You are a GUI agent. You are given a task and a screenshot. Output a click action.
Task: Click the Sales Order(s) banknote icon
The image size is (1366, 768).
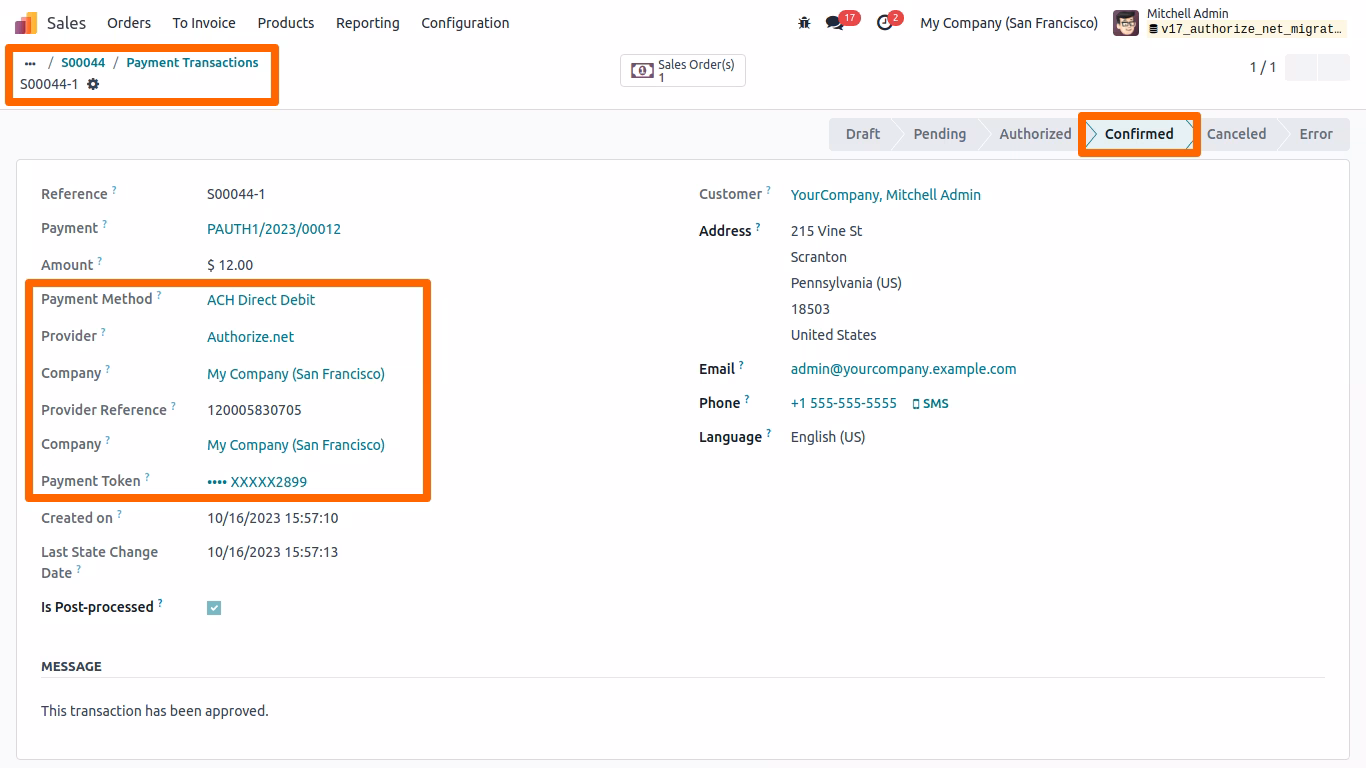click(x=642, y=71)
